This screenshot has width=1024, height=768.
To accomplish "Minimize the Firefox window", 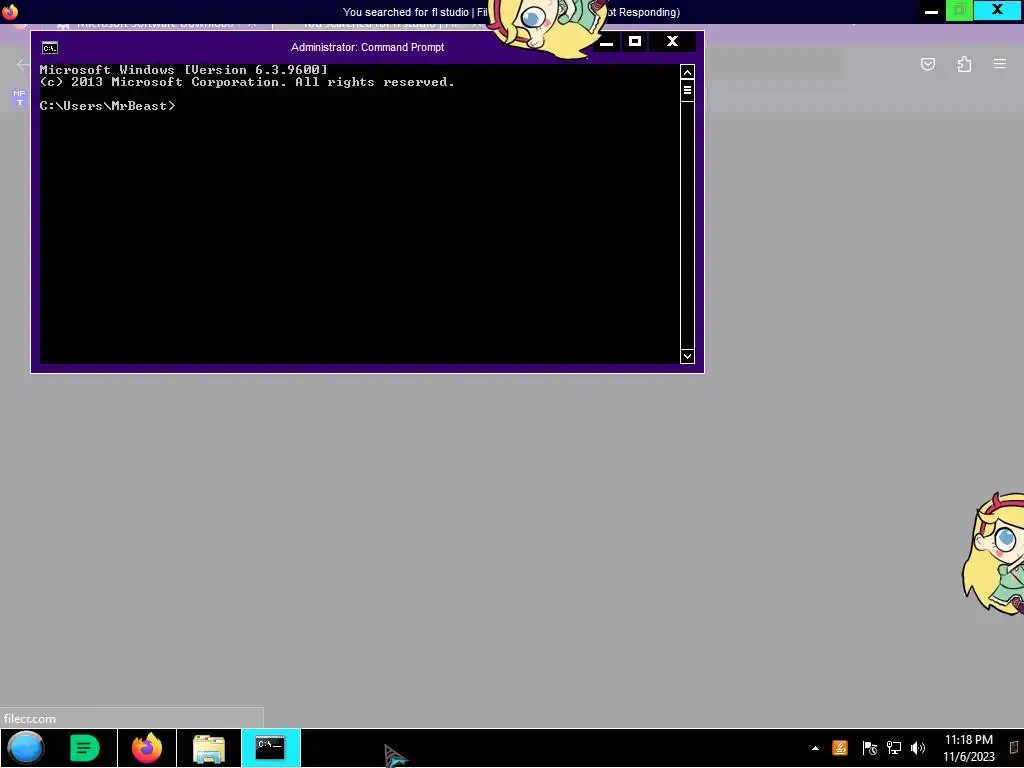I will (x=931, y=12).
